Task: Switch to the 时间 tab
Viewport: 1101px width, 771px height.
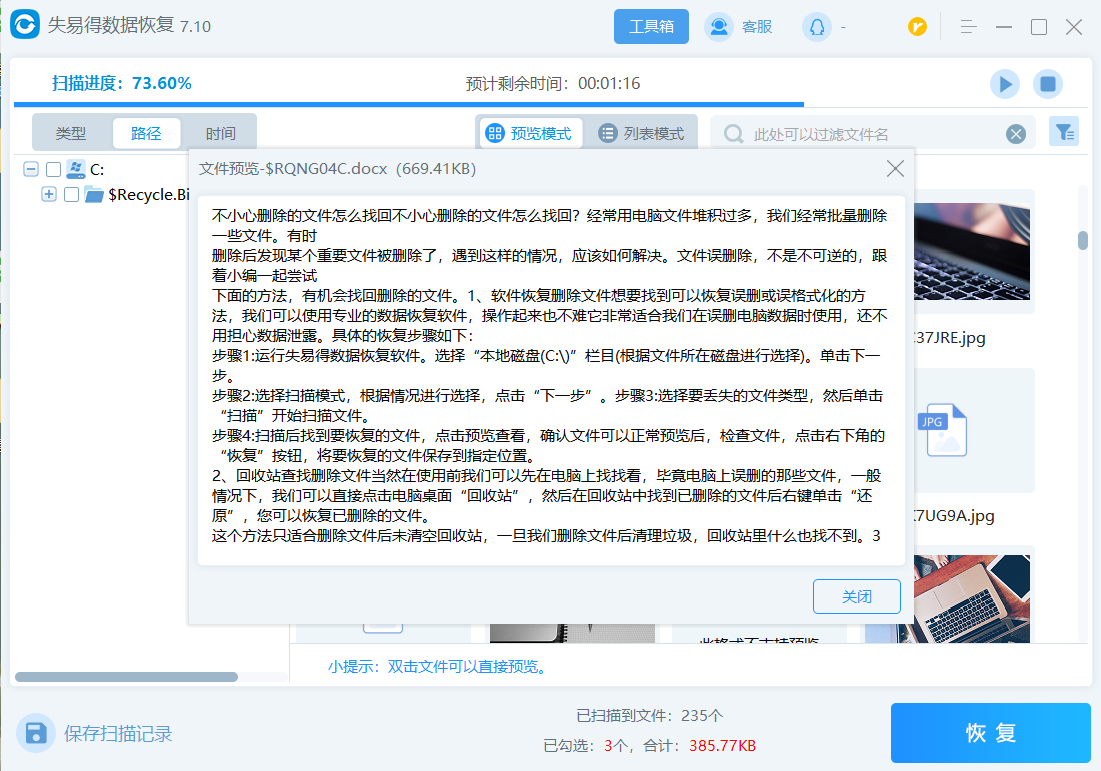Action: tap(220, 133)
